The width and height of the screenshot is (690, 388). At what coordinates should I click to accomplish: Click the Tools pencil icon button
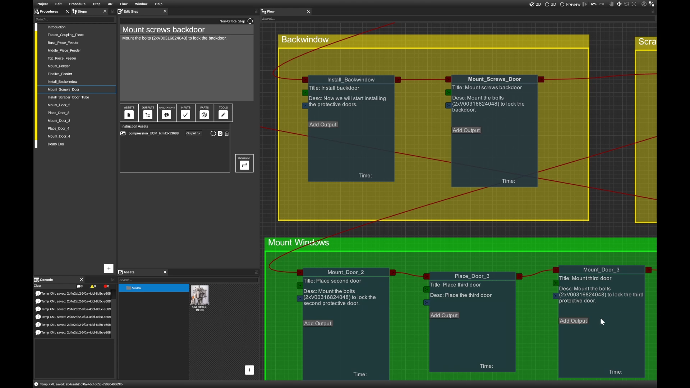[223, 114]
